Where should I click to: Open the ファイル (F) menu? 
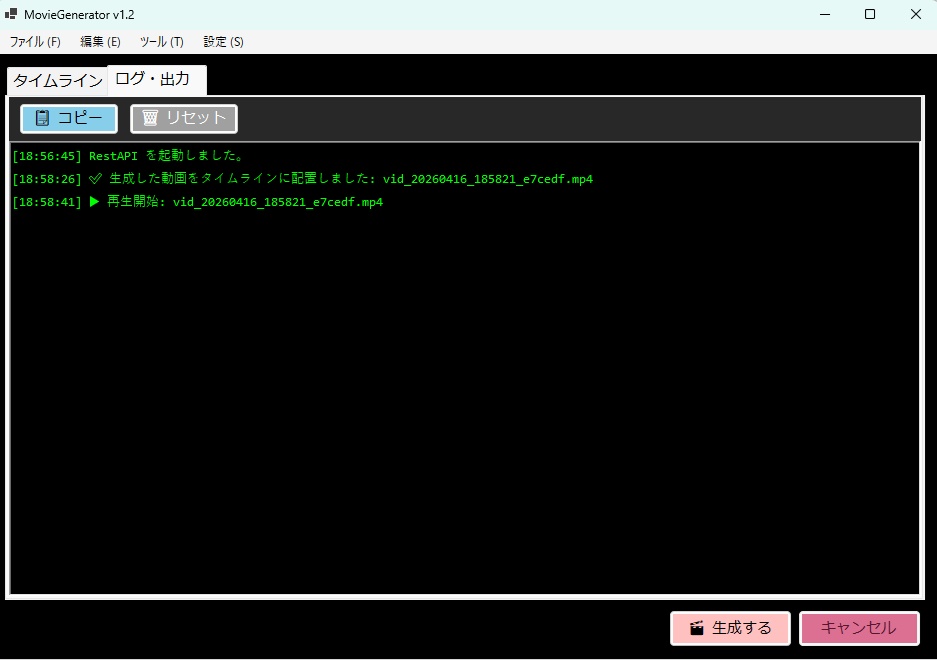click(35, 42)
